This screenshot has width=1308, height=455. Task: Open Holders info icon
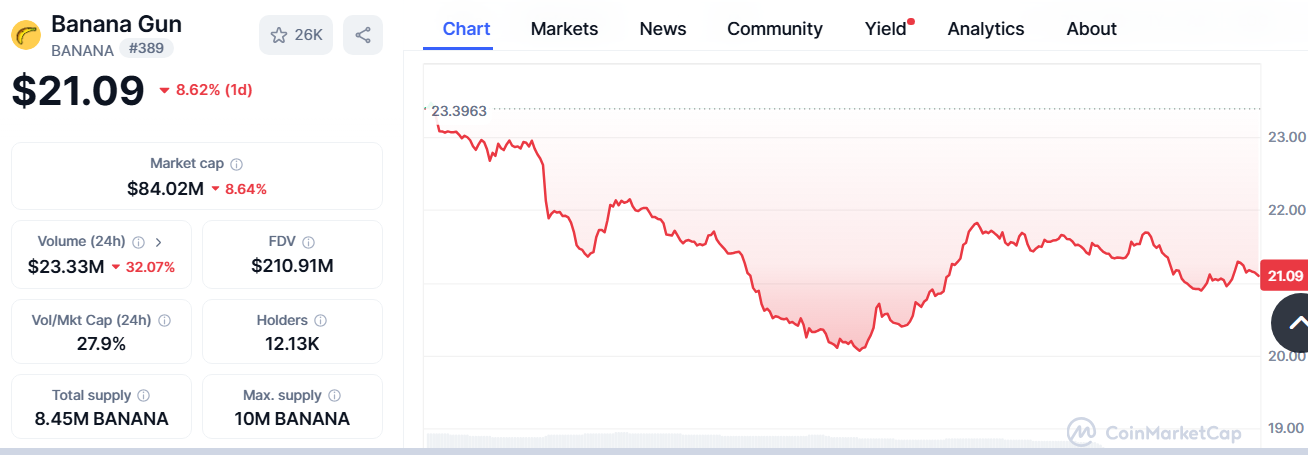pyautogui.click(x=320, y=321)
